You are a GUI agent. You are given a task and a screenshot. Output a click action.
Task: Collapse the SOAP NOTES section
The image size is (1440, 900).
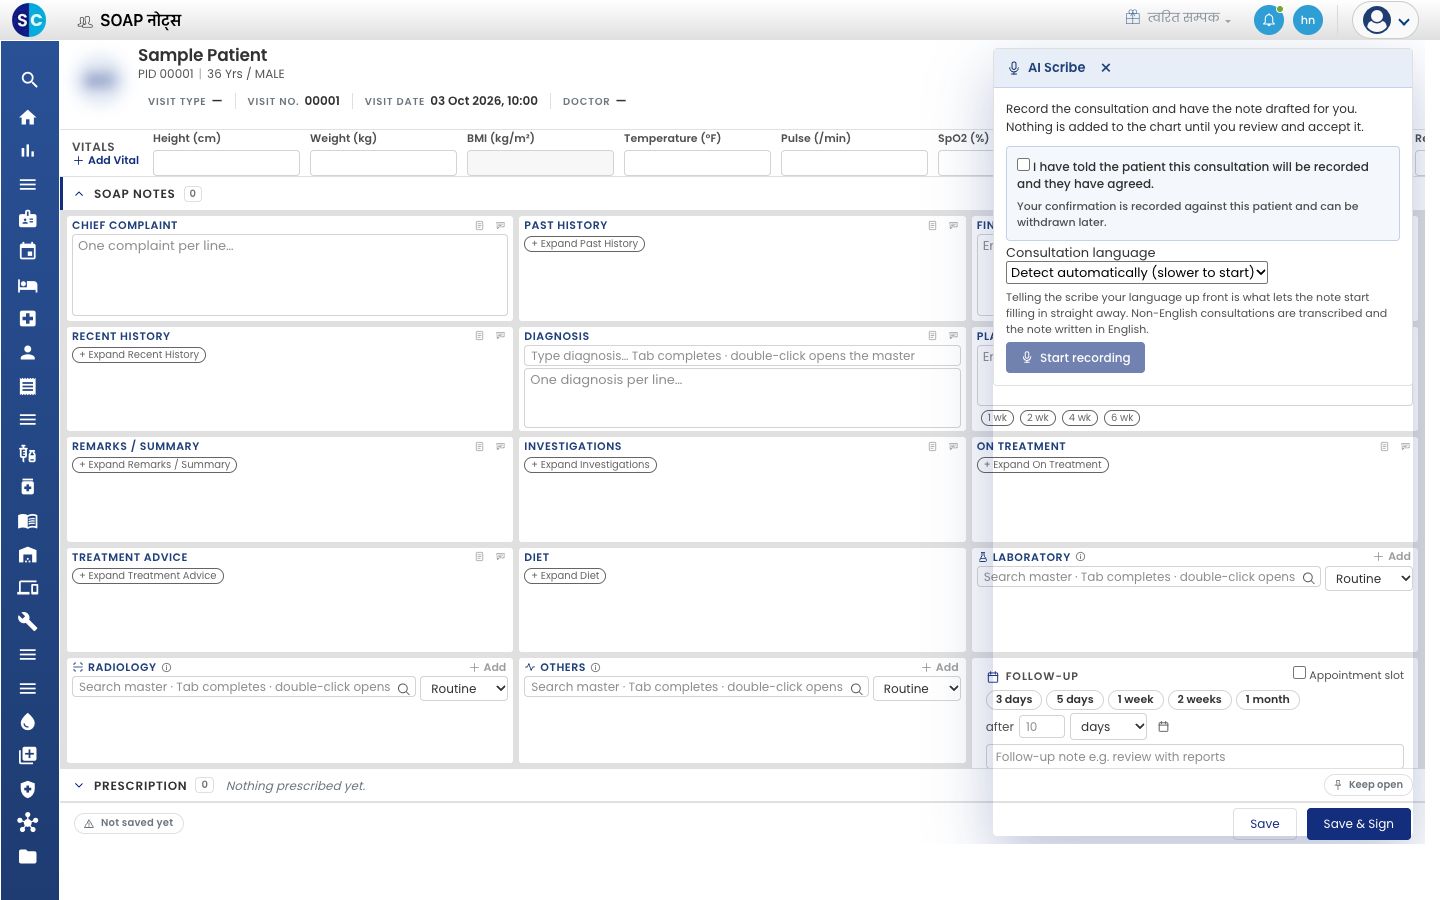coord(79,194)
